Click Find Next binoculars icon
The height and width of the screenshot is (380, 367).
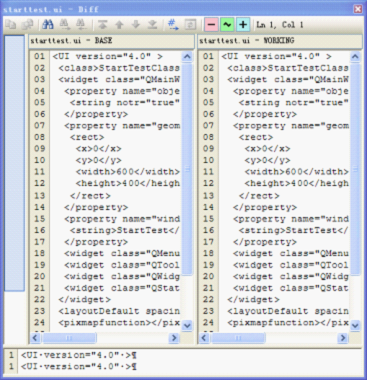pos(64,25)
